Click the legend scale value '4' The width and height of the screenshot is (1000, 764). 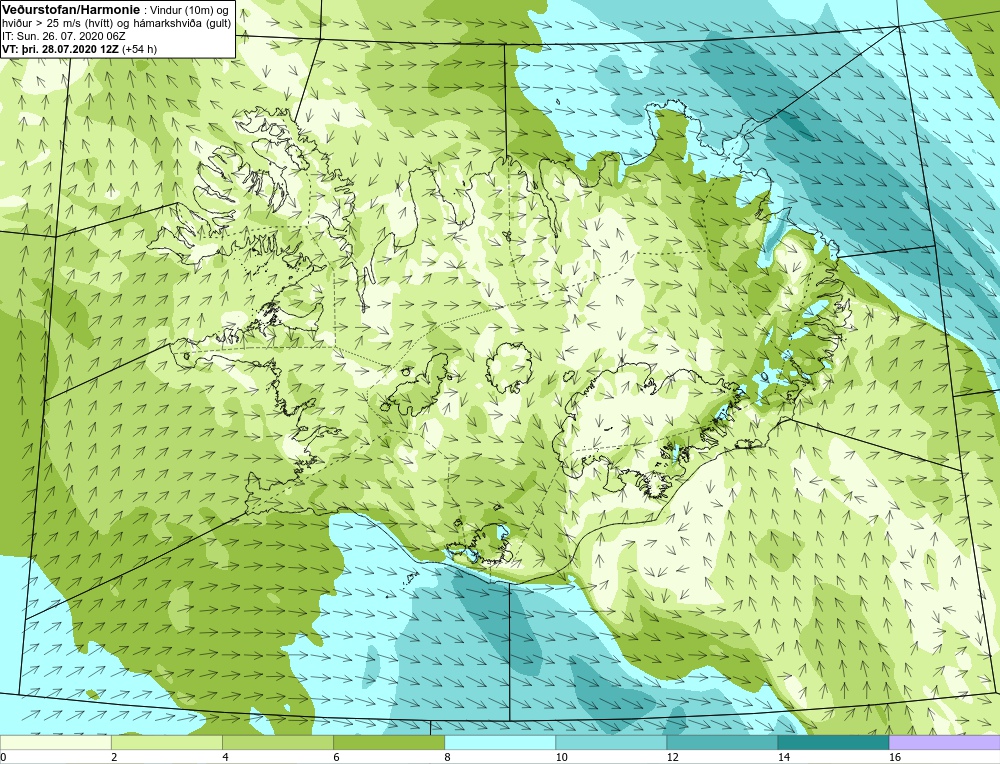(x=225, y=757)
